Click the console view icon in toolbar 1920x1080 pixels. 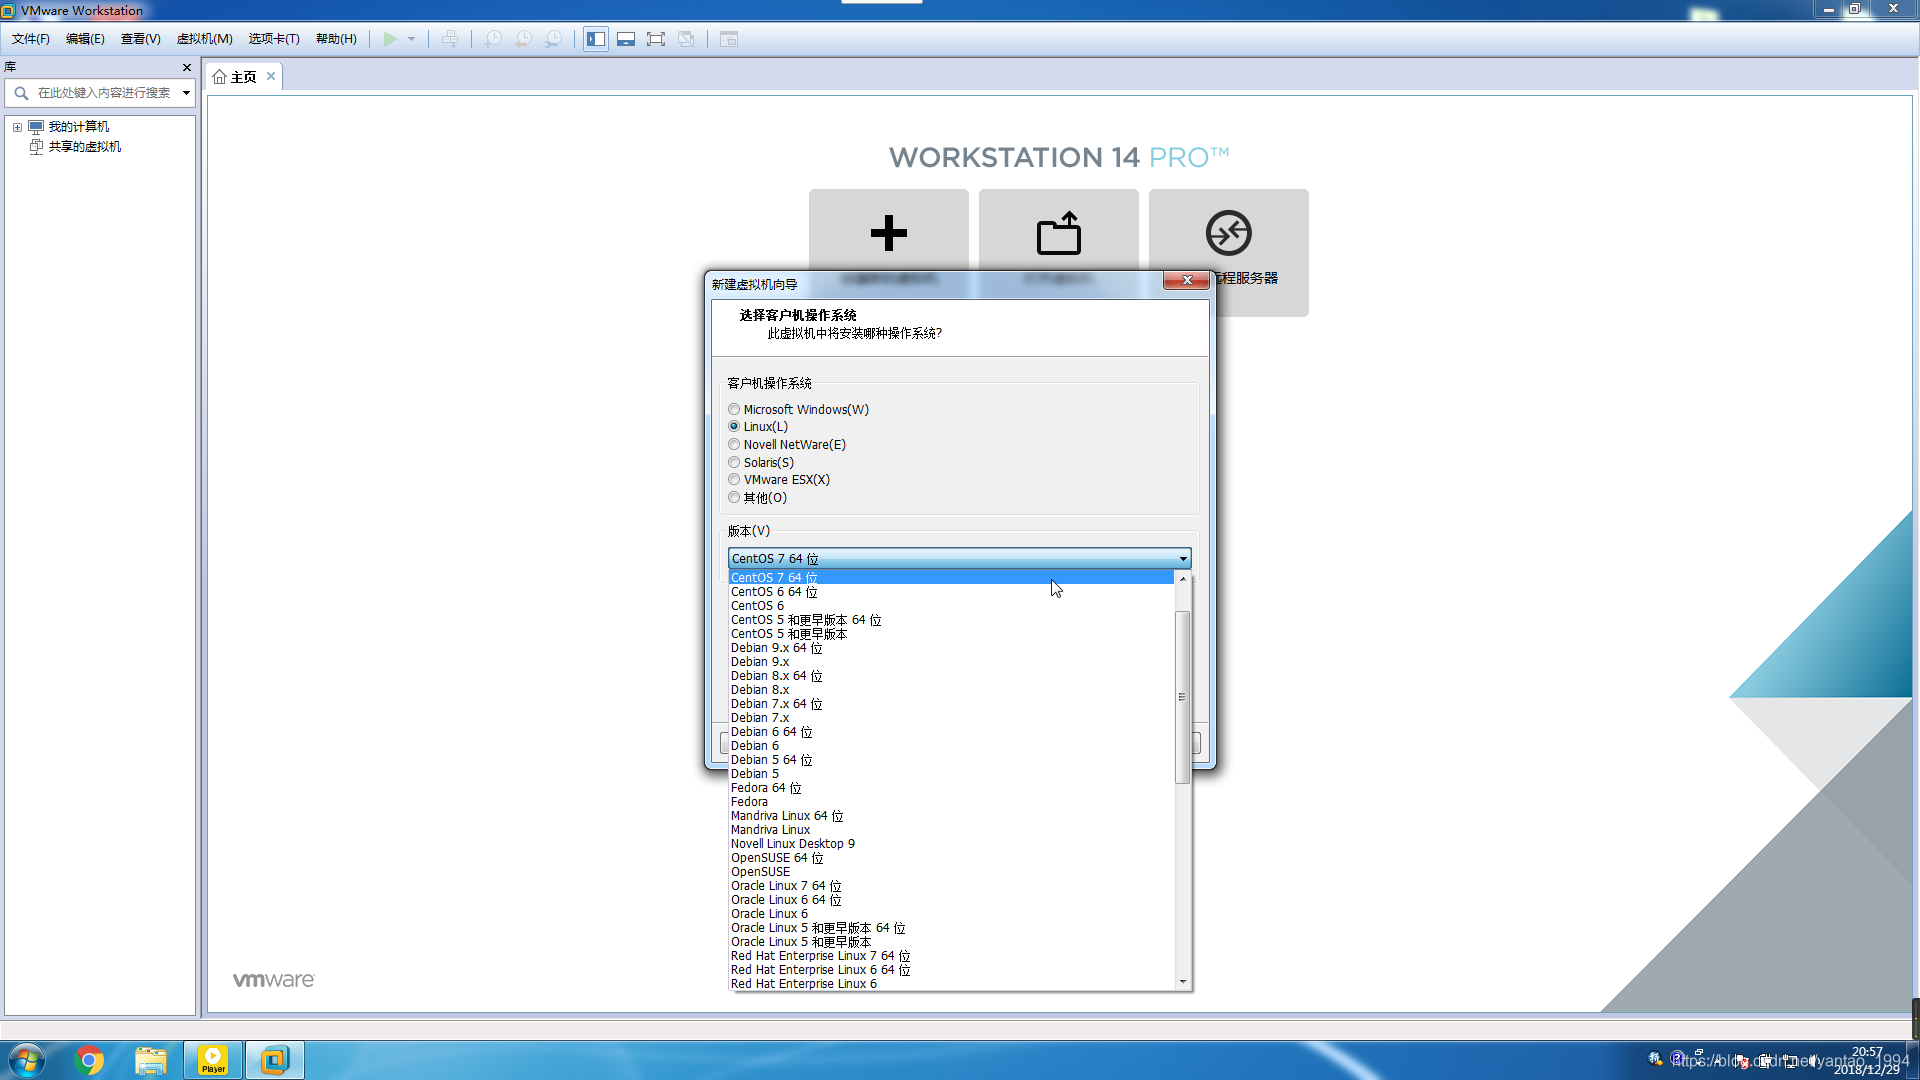point(729,39)
